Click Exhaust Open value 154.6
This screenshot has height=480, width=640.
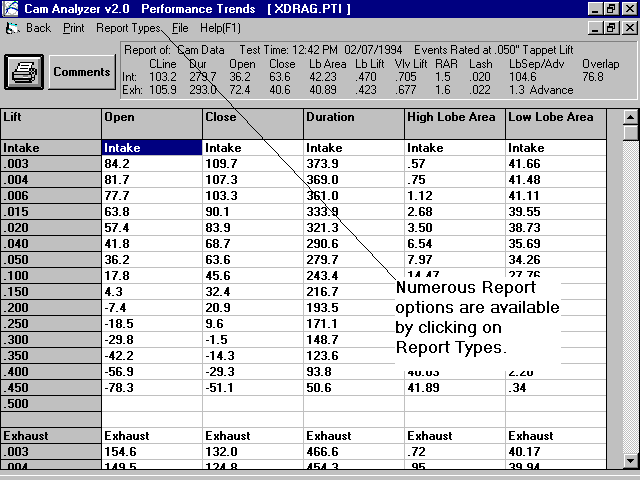152,452
